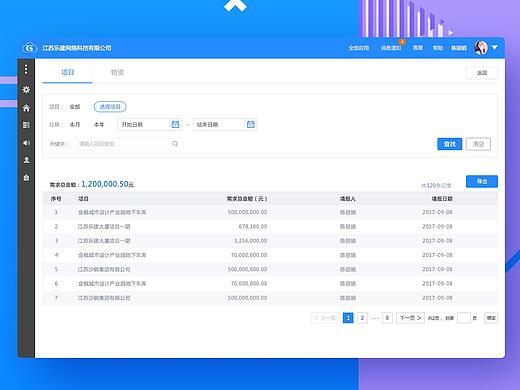
Task: Click the previous page 上一页 button
Action: point(325,318)
